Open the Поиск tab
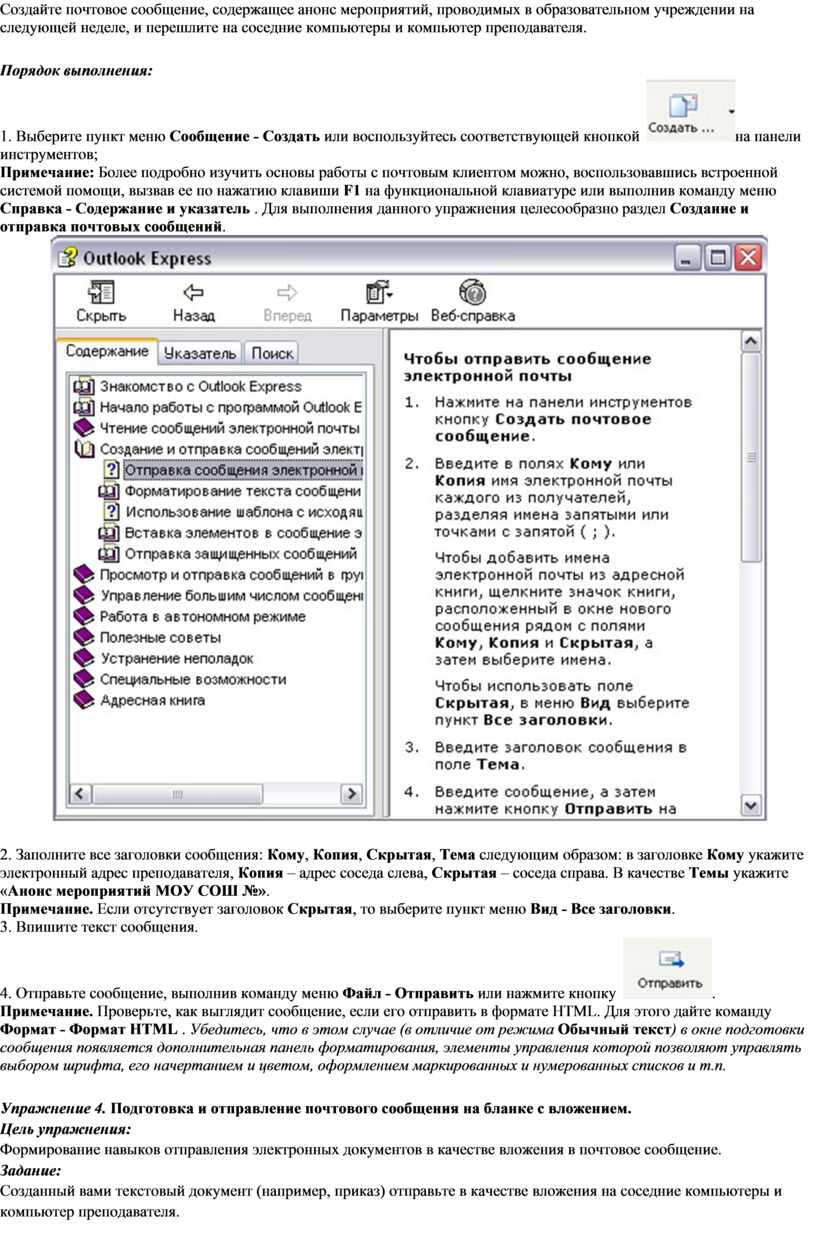This screenshot has width=816, height=1246. click(x=272, y=353)
